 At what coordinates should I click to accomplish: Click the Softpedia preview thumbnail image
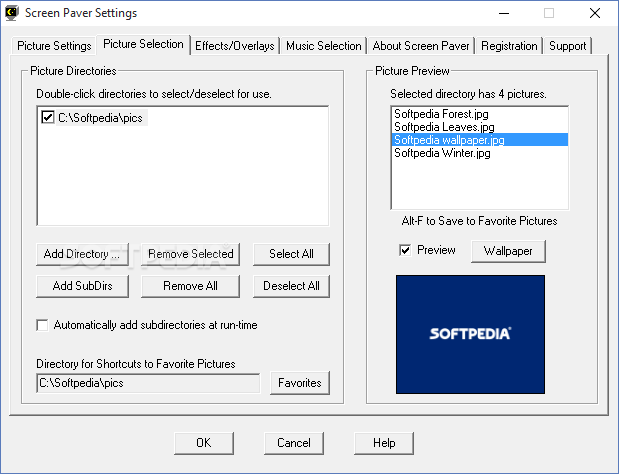click(470, 334)
